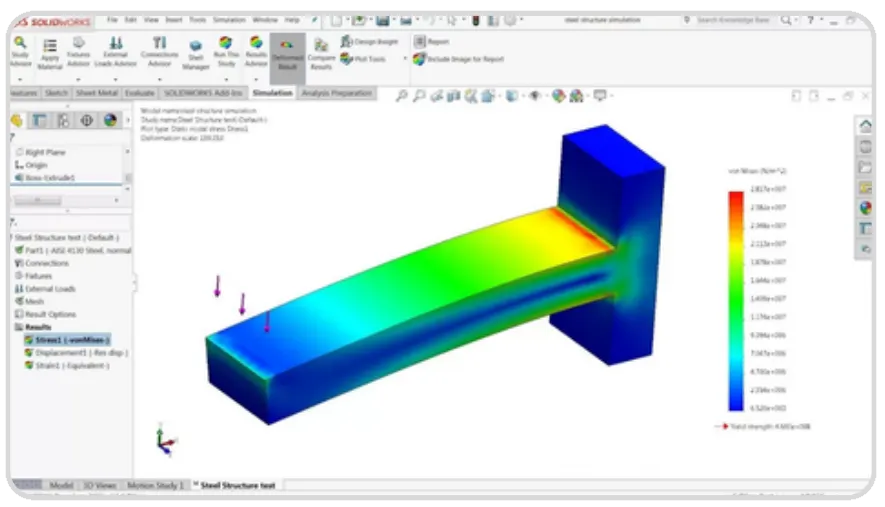
Task: Click the Rebuild traffic light icon
Action: pos(476,20)
